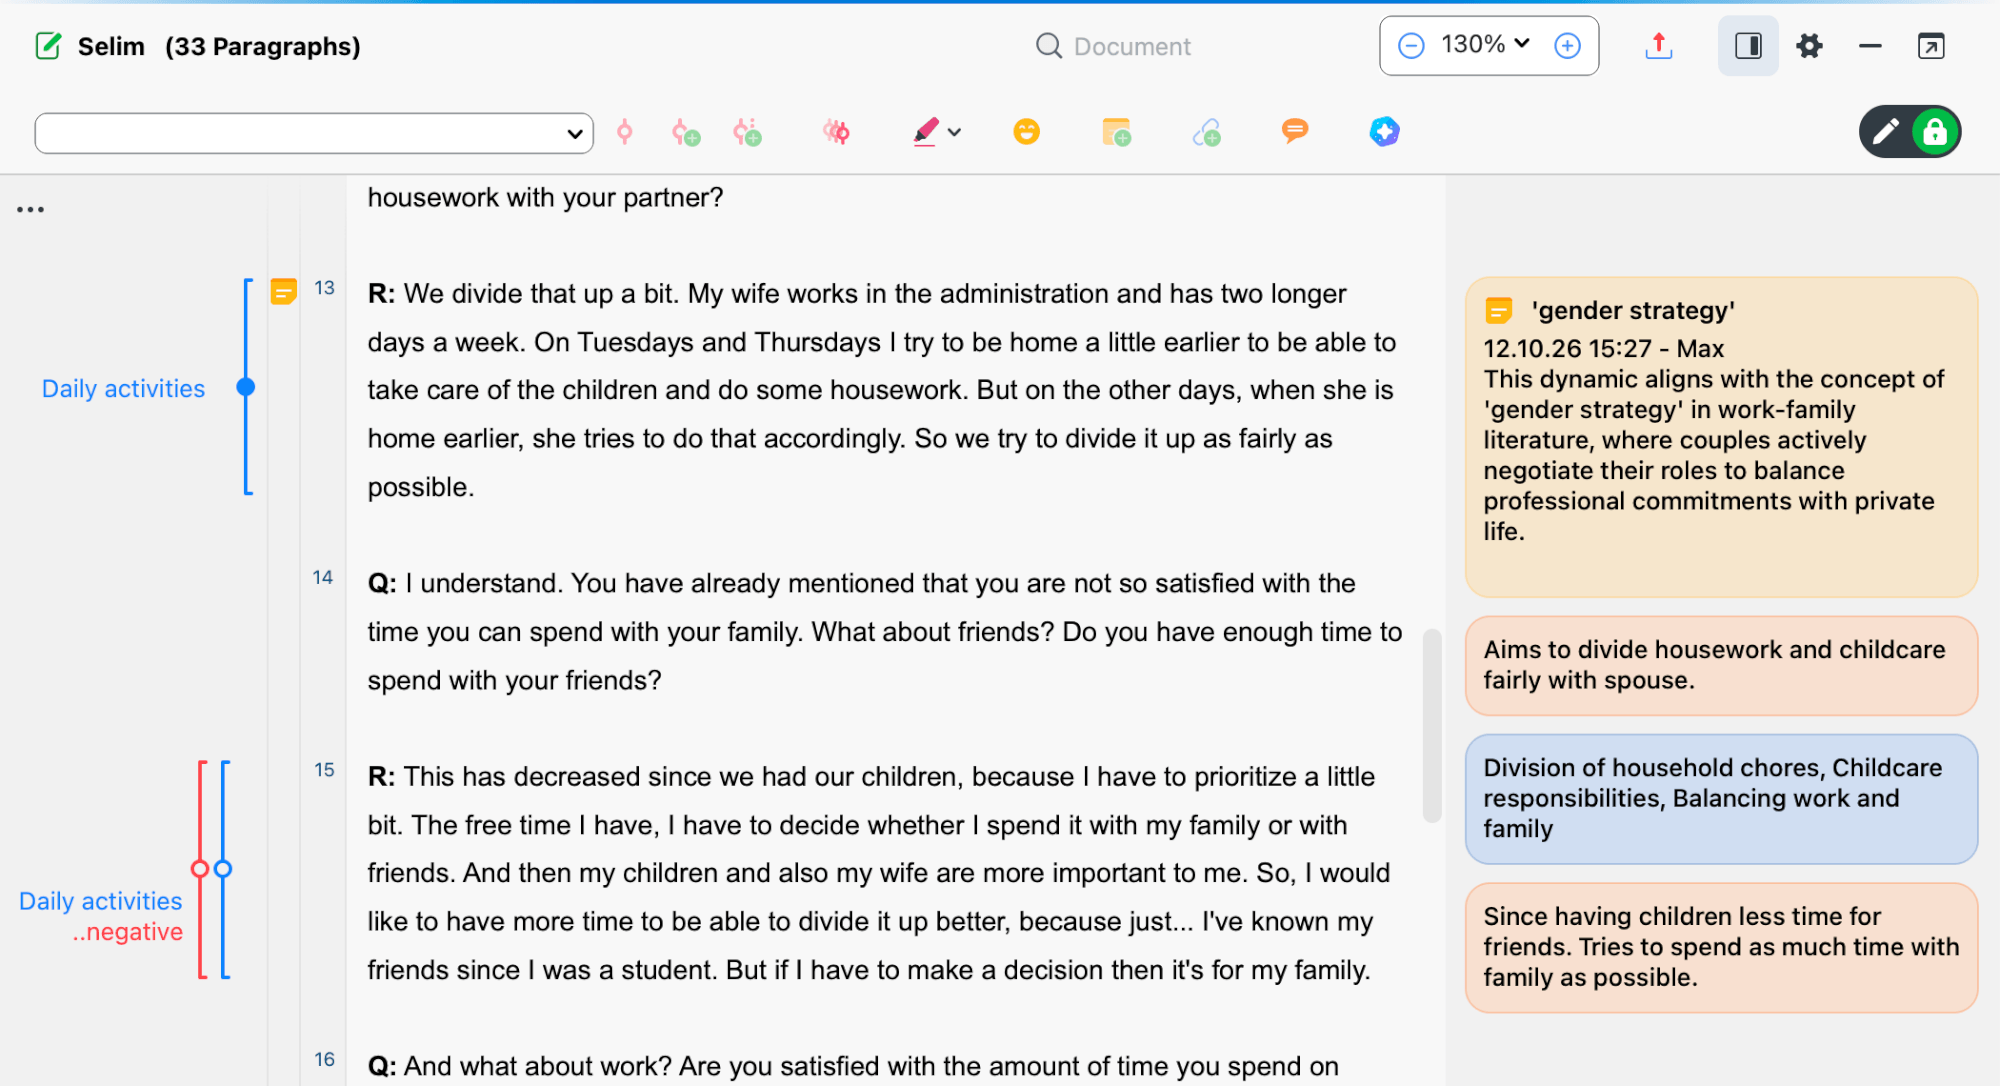Click the undock window icon
The image size is (2000, 1086).
(x=1931, y=46)
